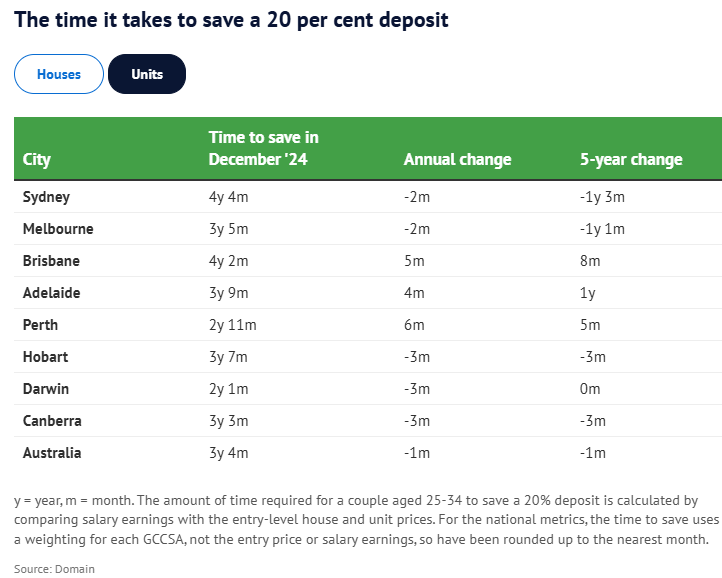This screenshot has width=722, height=578.
Task: Click the Brisbane city name
Action: point(51,261)
